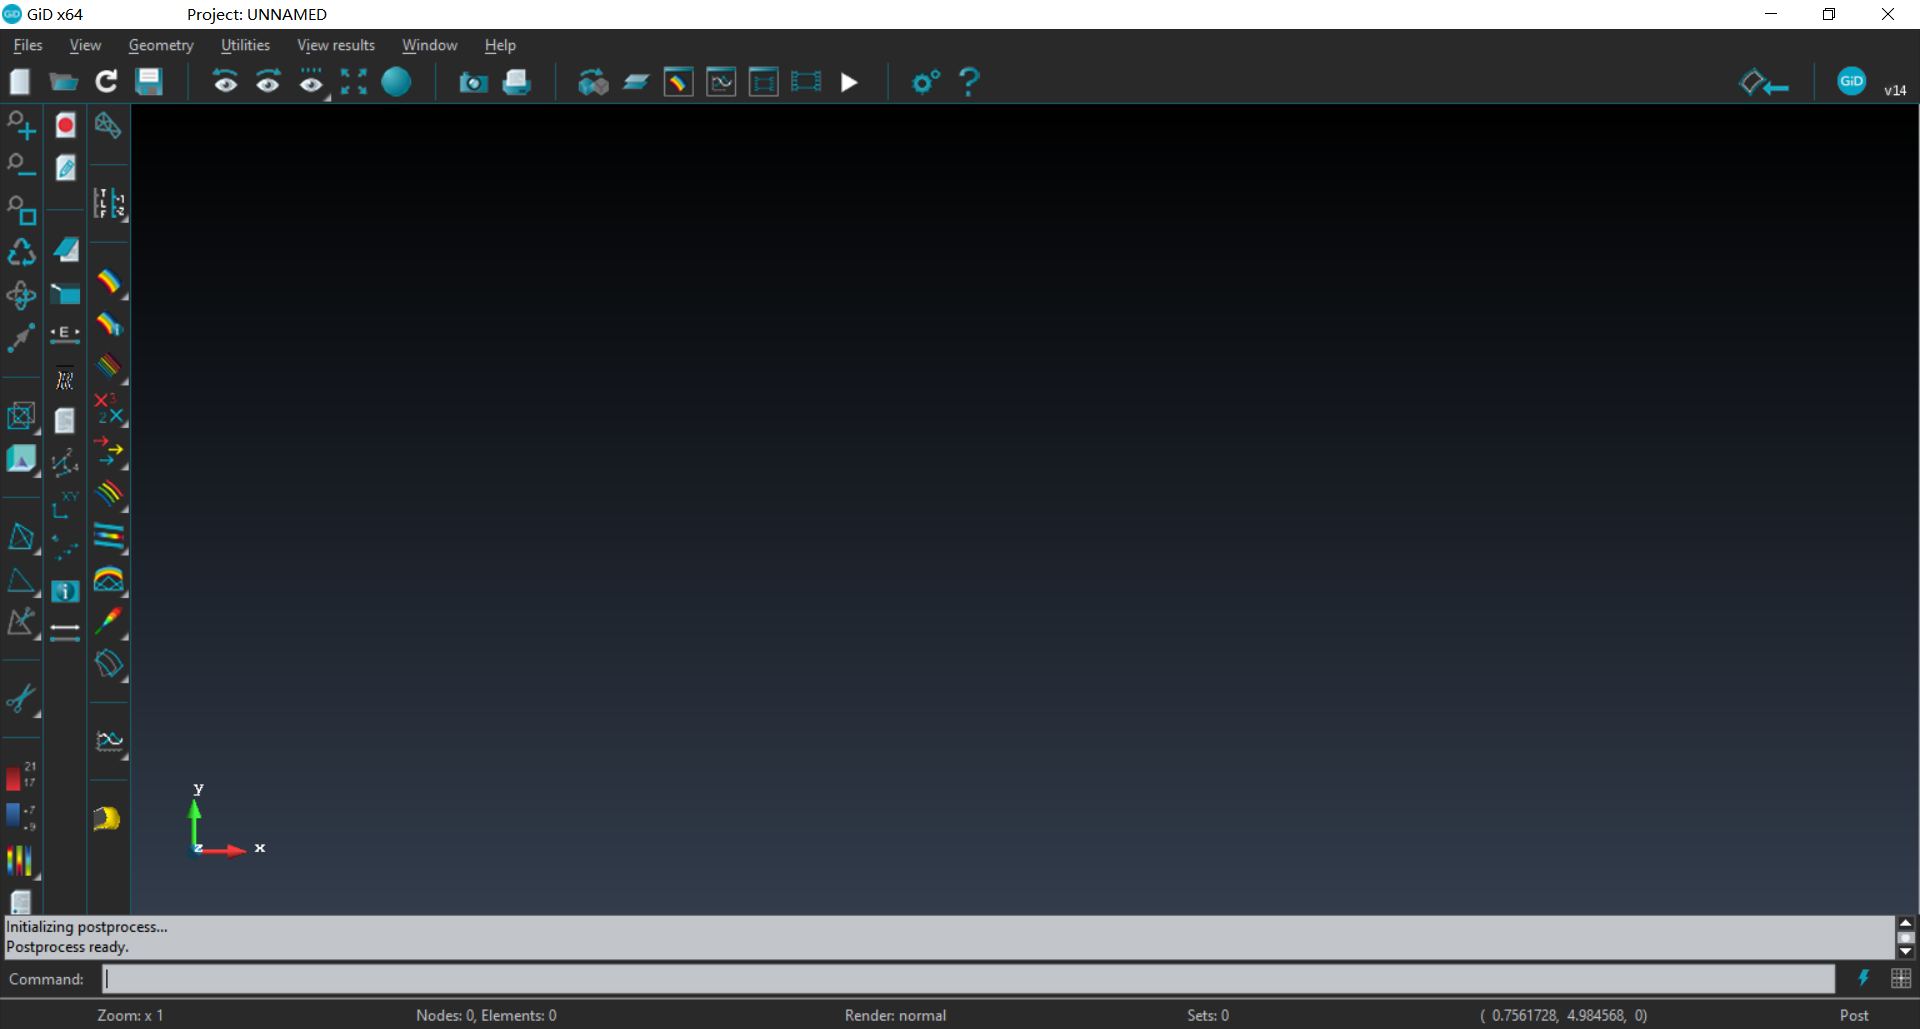Image resolution: width=1920 pixels, height=1029 pixels.
Task: Select the Zoom in magnifier tool
Action: 22,125
